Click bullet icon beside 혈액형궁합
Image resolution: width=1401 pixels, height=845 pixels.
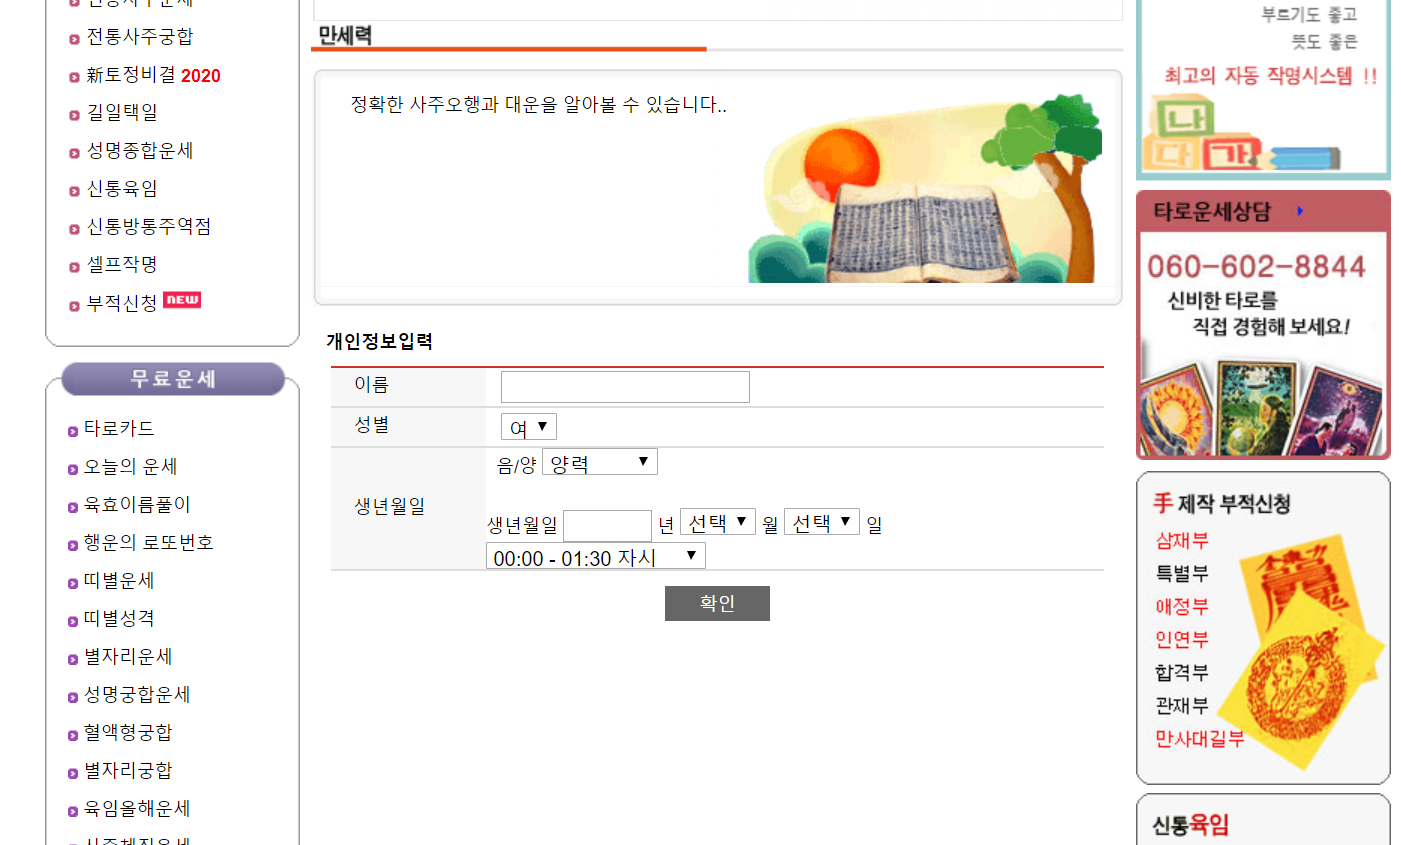pos(73,736)
